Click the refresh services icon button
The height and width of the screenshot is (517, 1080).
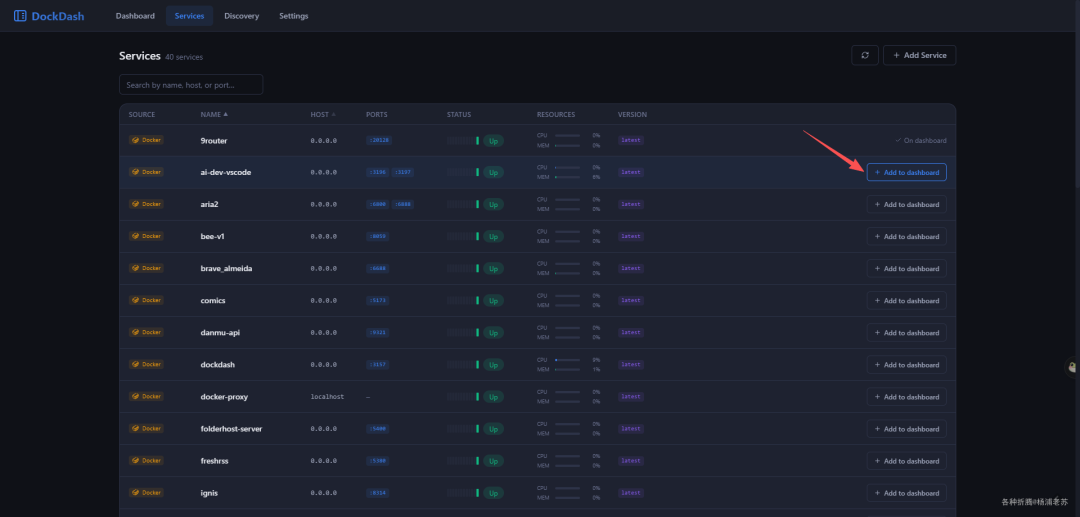coord(864,55)
